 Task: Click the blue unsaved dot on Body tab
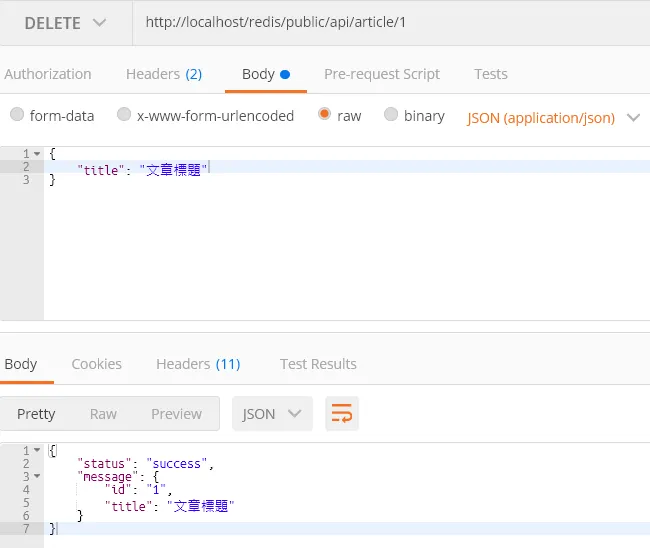285,75
